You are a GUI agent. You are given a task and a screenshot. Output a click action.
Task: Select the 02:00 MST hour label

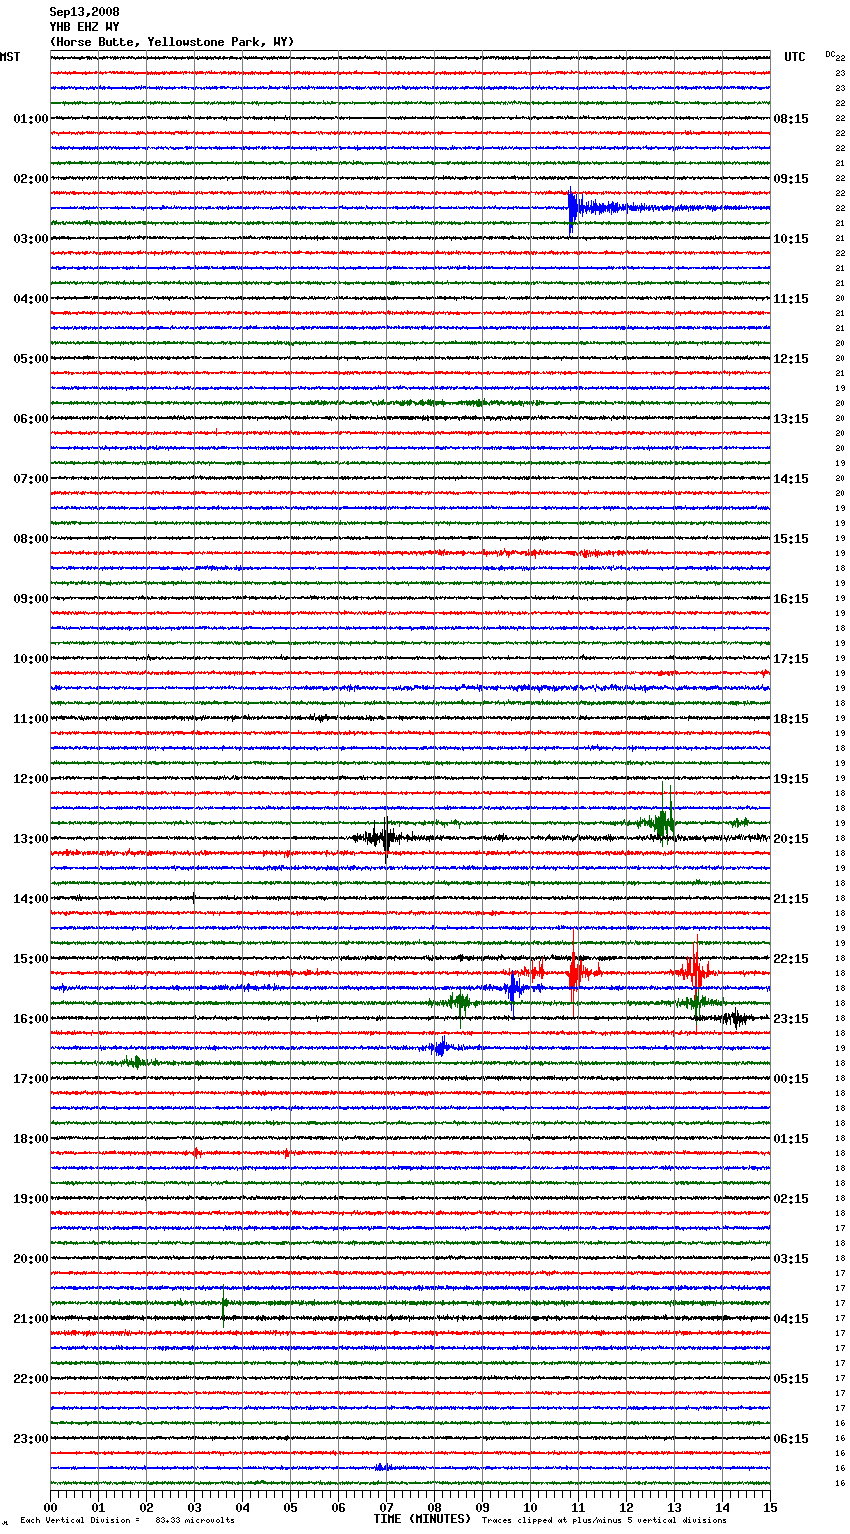31,179
